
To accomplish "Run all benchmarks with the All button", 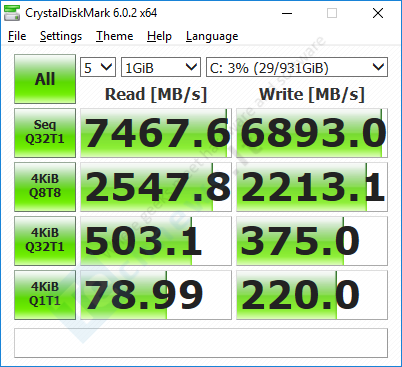I will [45, 79].
